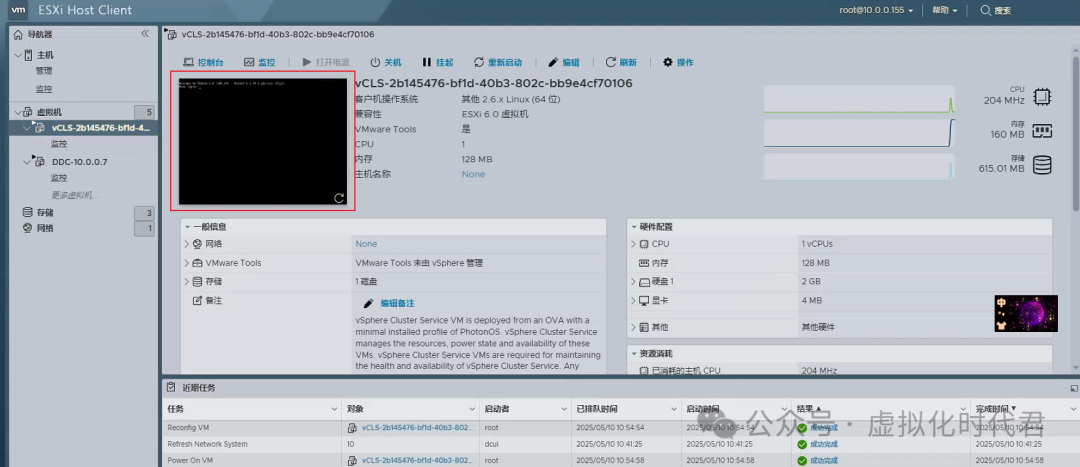Expand the 硬盘 1 hardware row
Image resolution: width=1080 pixels, height=467 pixels.
point(633,282)
